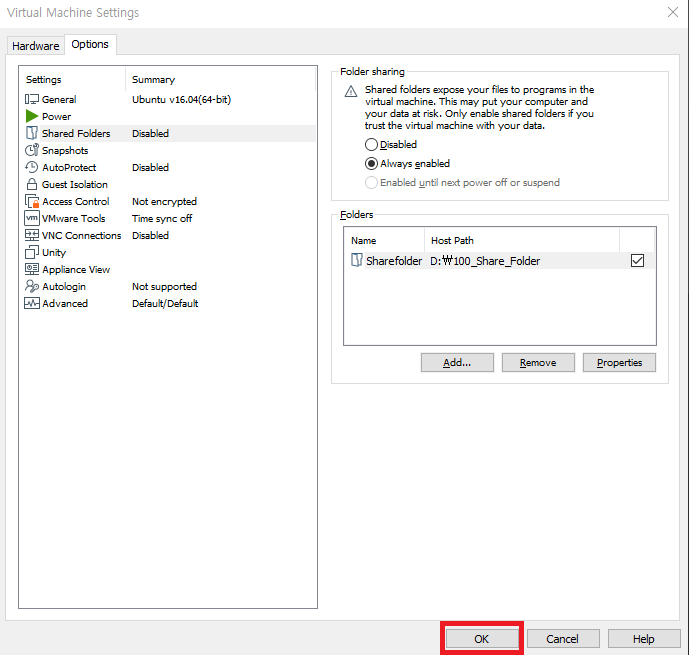The image size is (689, 655).
Task: Click the Shared Folders icon in settings list
Action: click(x=32, y=133)
